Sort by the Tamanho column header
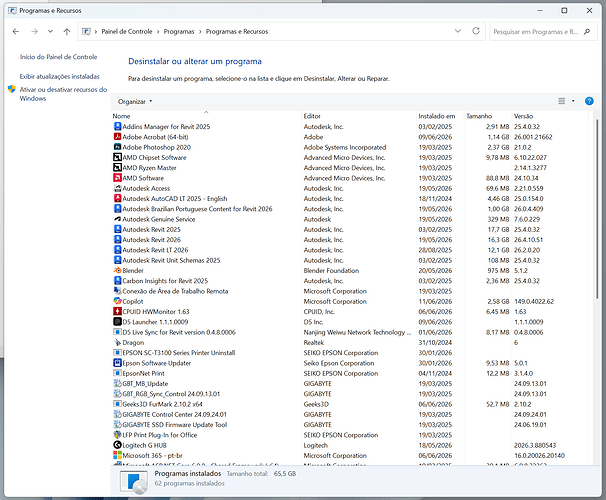Viewport: 606px width, 500px height. pos(487,116)
